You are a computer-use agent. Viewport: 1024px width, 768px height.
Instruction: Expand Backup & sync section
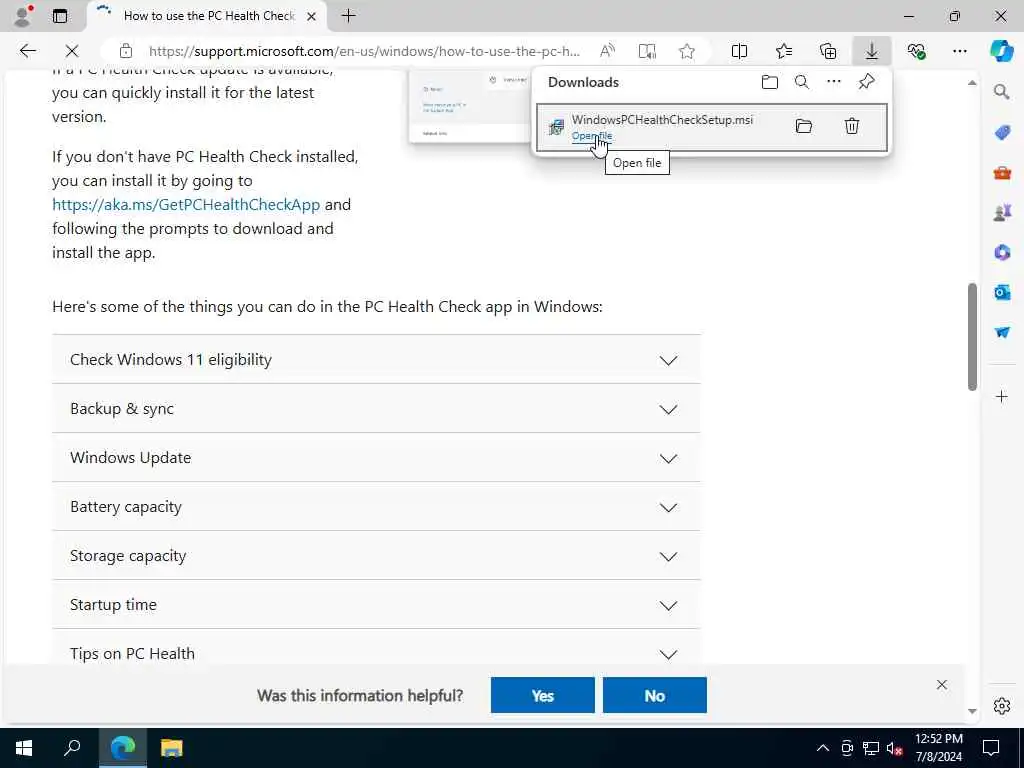coord(376,409)
